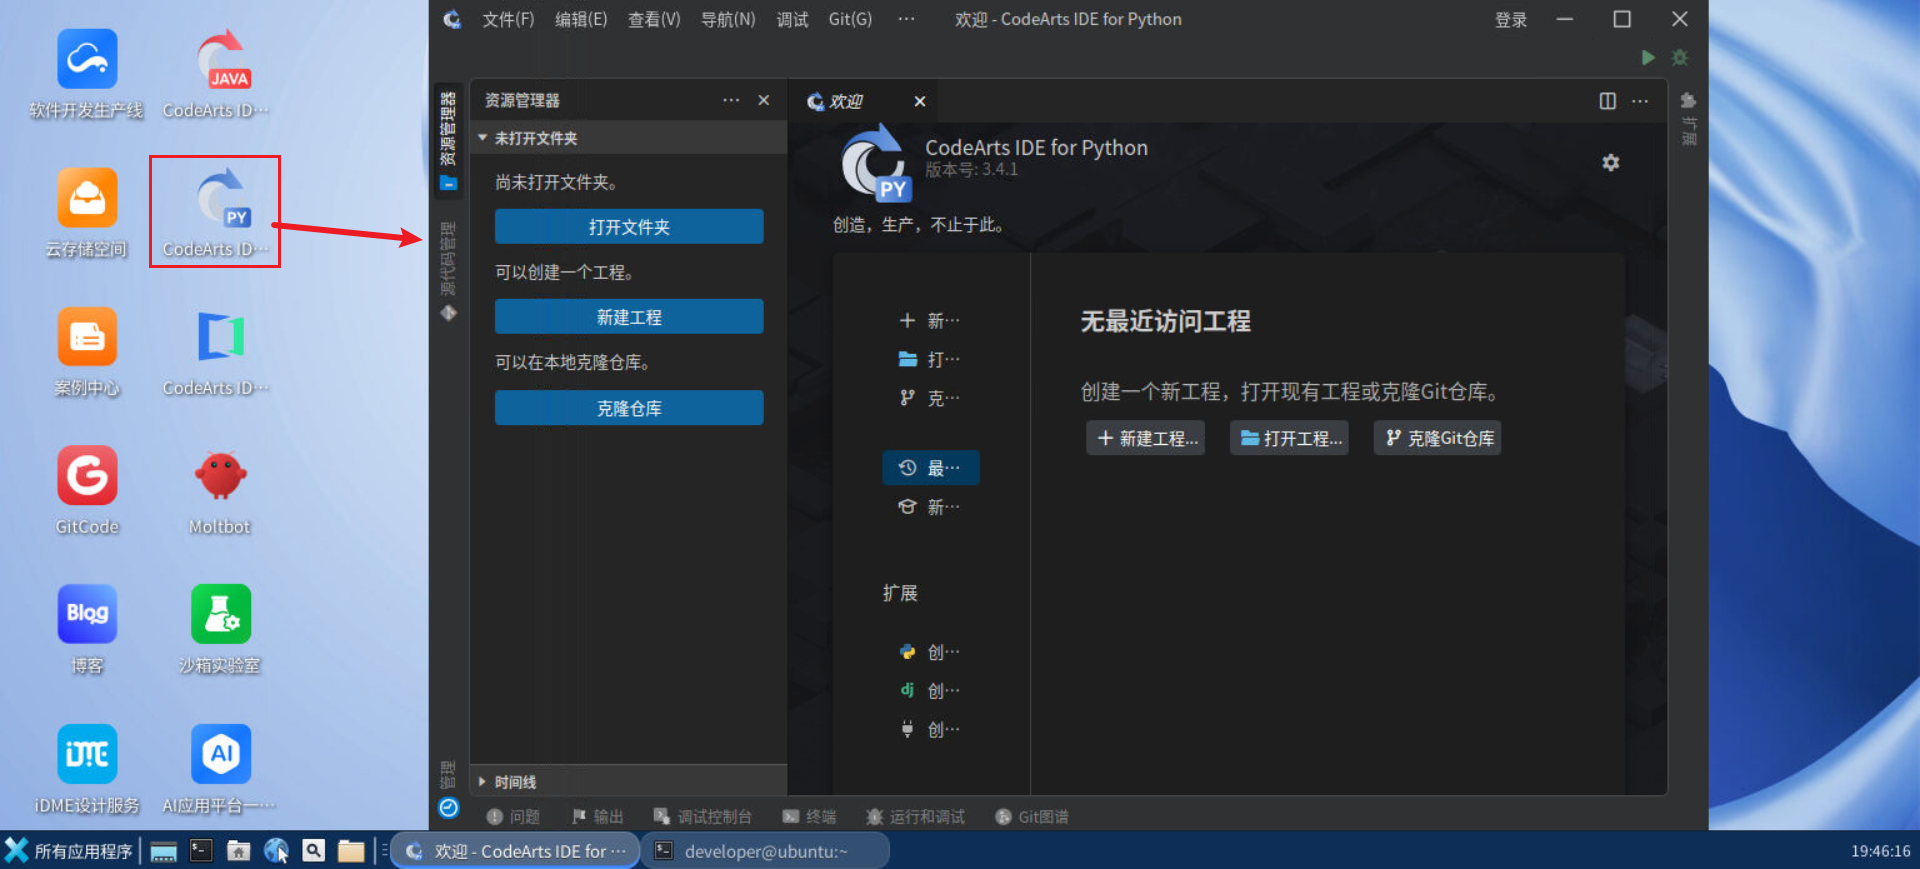Viewport: 1920px width, 869px height.
Task: Open the Git(G) menu
Action: [850, 19]
